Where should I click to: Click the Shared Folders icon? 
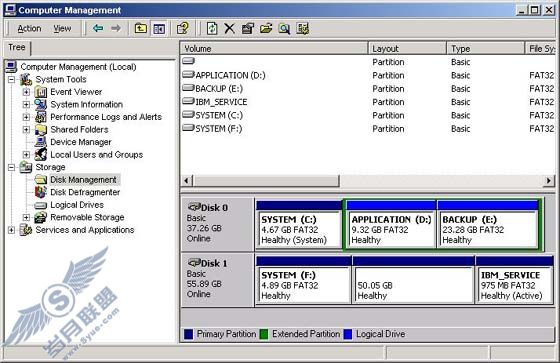click(41, 130)
